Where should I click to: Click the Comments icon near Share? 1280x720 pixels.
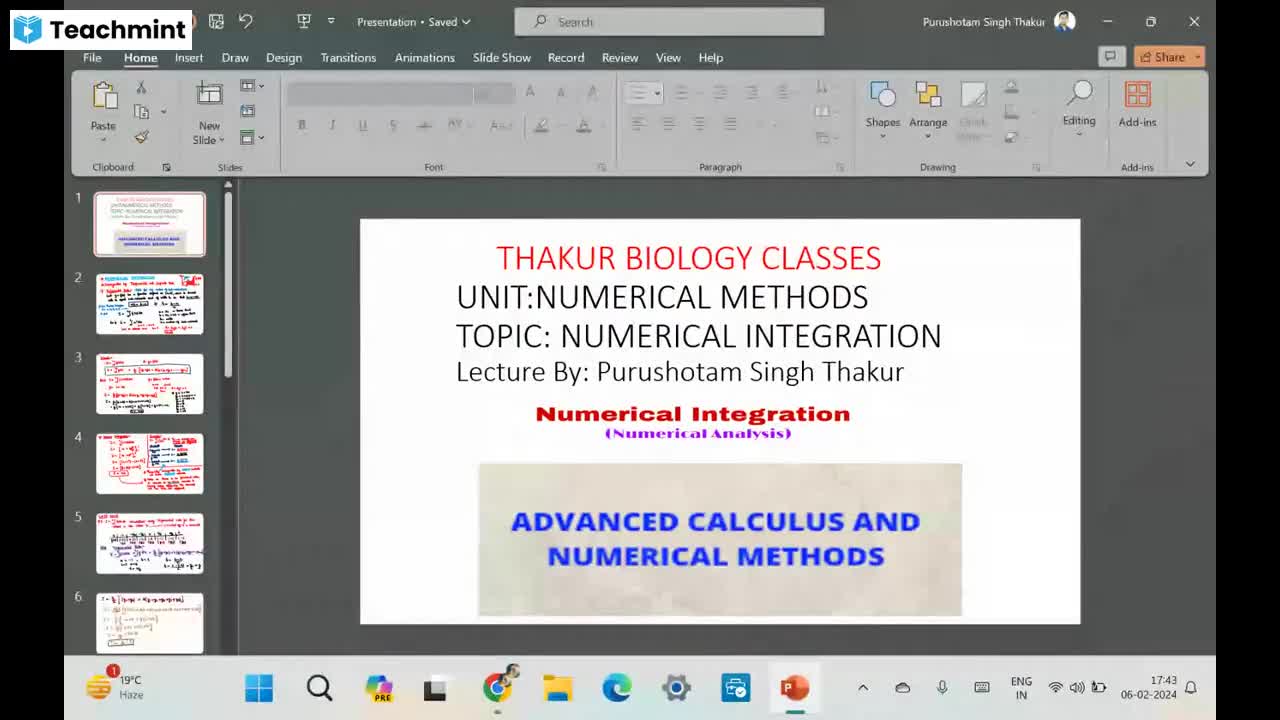(1111, 57)
